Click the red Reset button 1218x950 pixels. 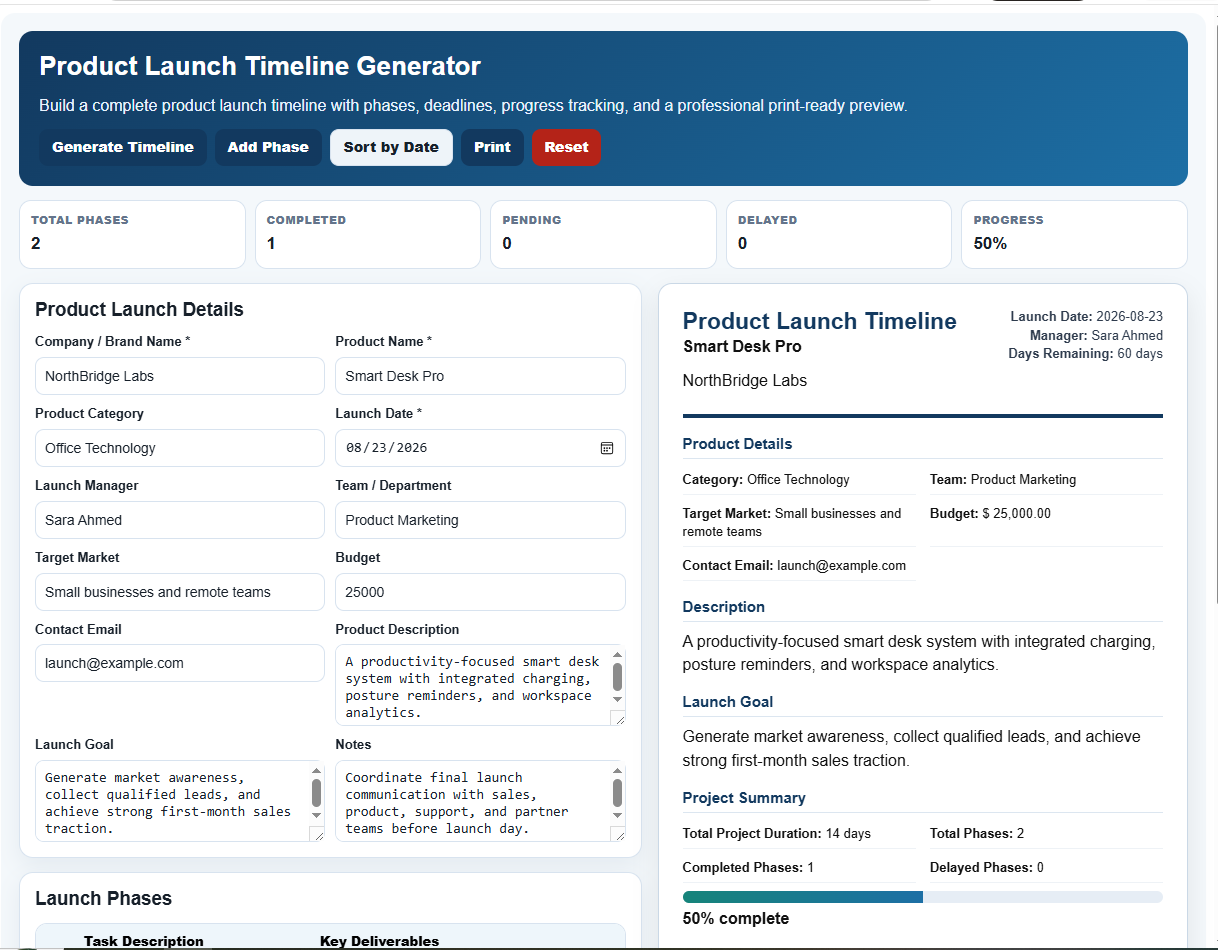pos(566,147)
